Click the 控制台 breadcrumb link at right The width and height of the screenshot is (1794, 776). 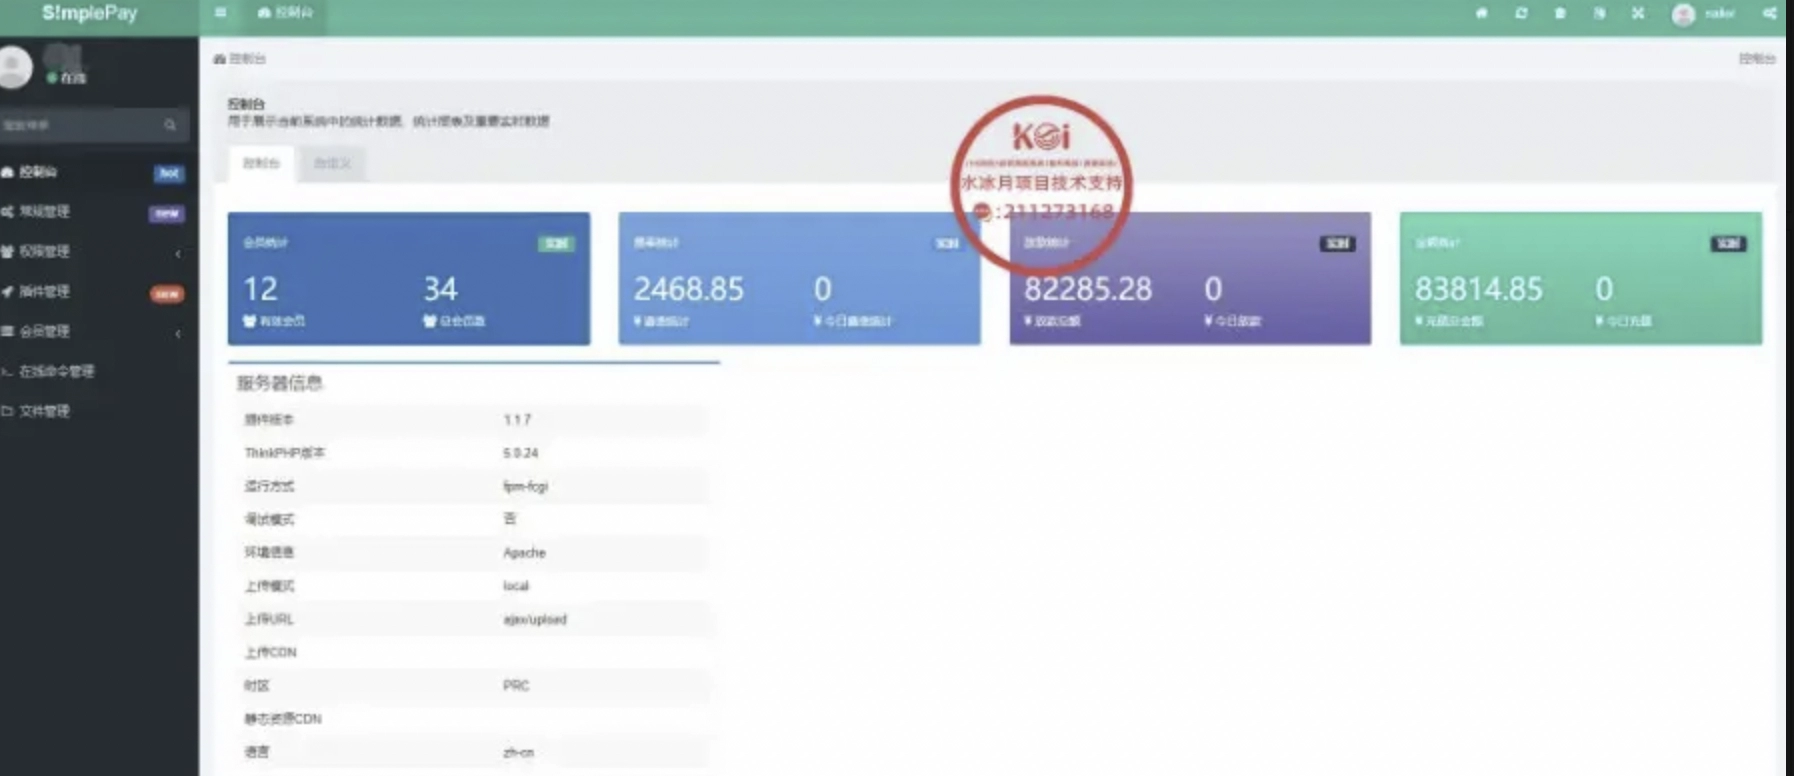(x=1757, y=59)
